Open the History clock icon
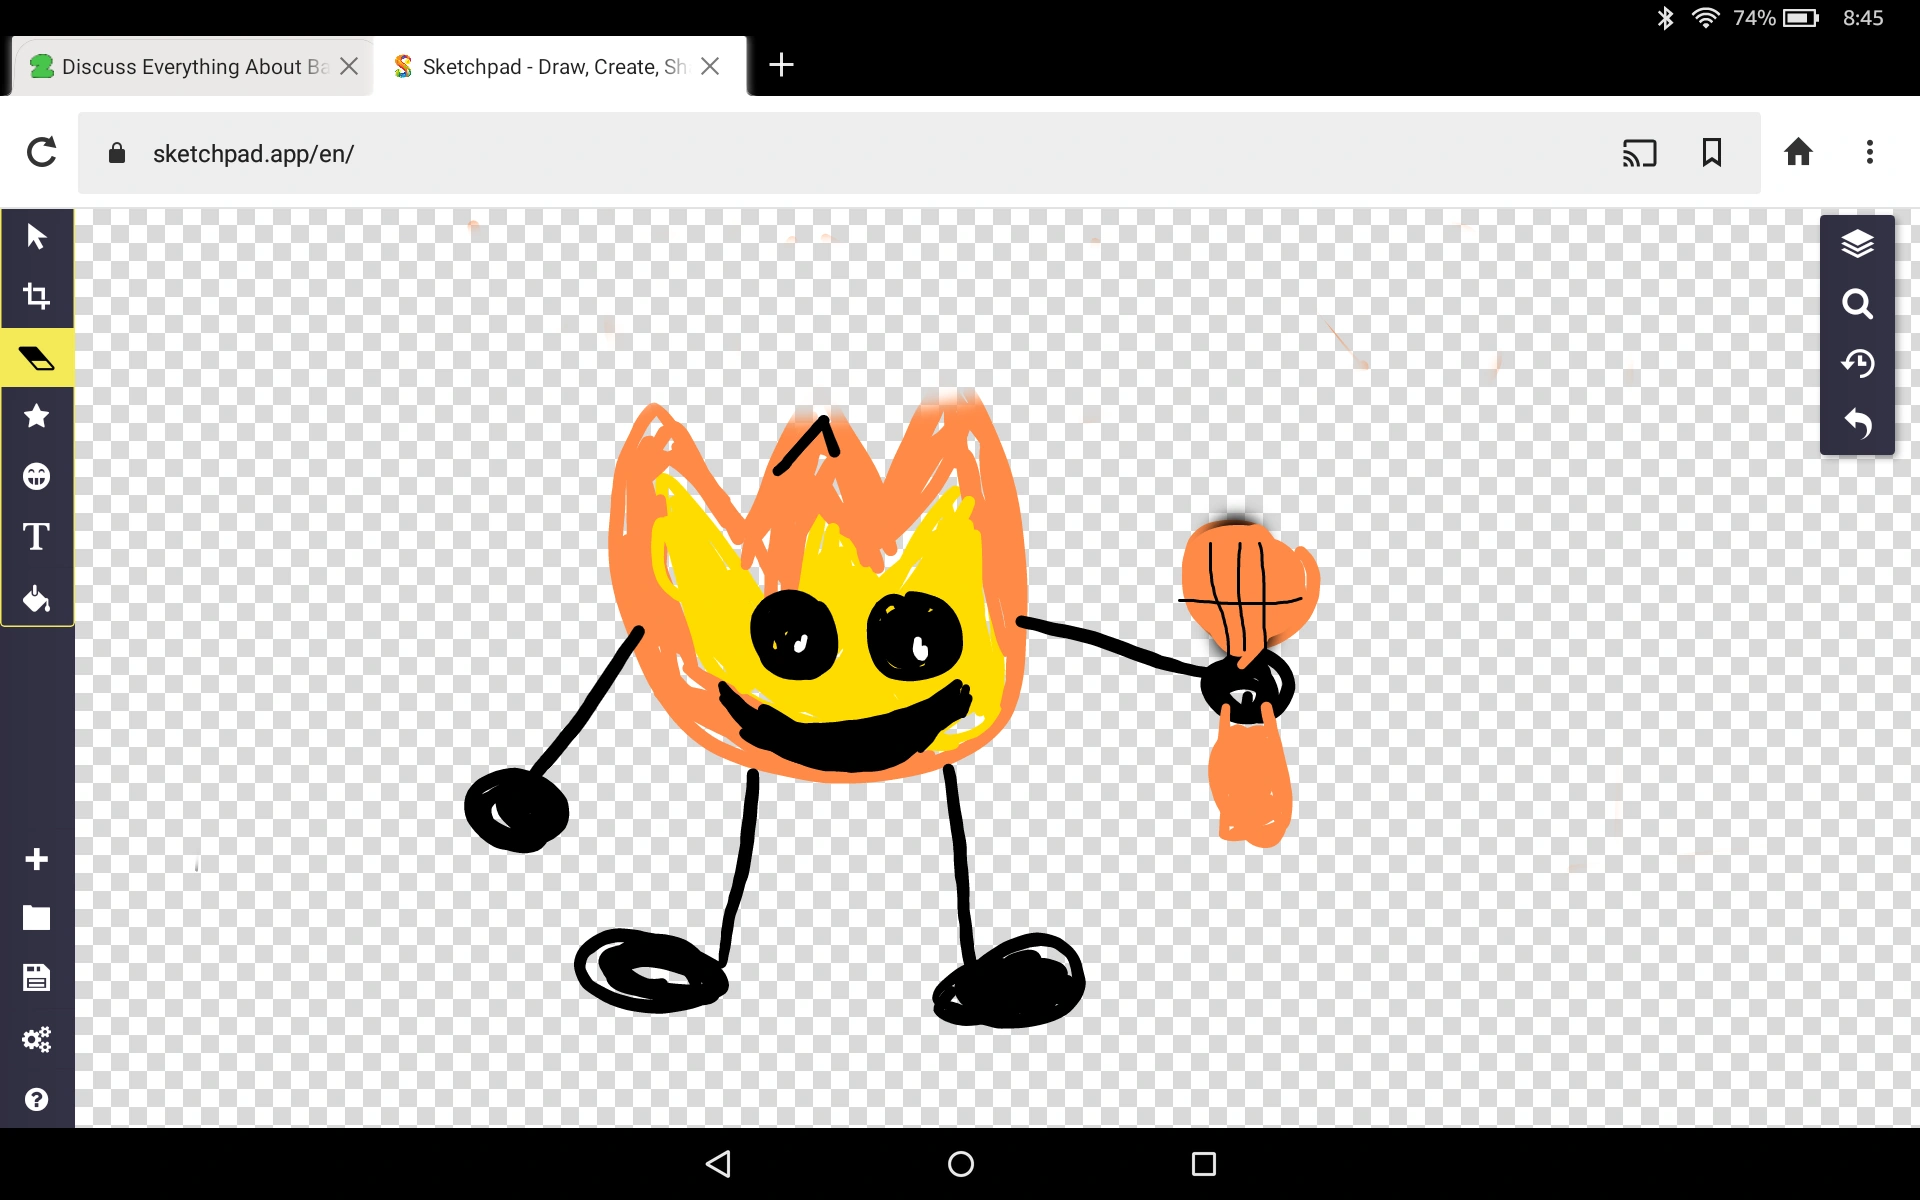The image size is (1920, 1200). point(1857,364)
